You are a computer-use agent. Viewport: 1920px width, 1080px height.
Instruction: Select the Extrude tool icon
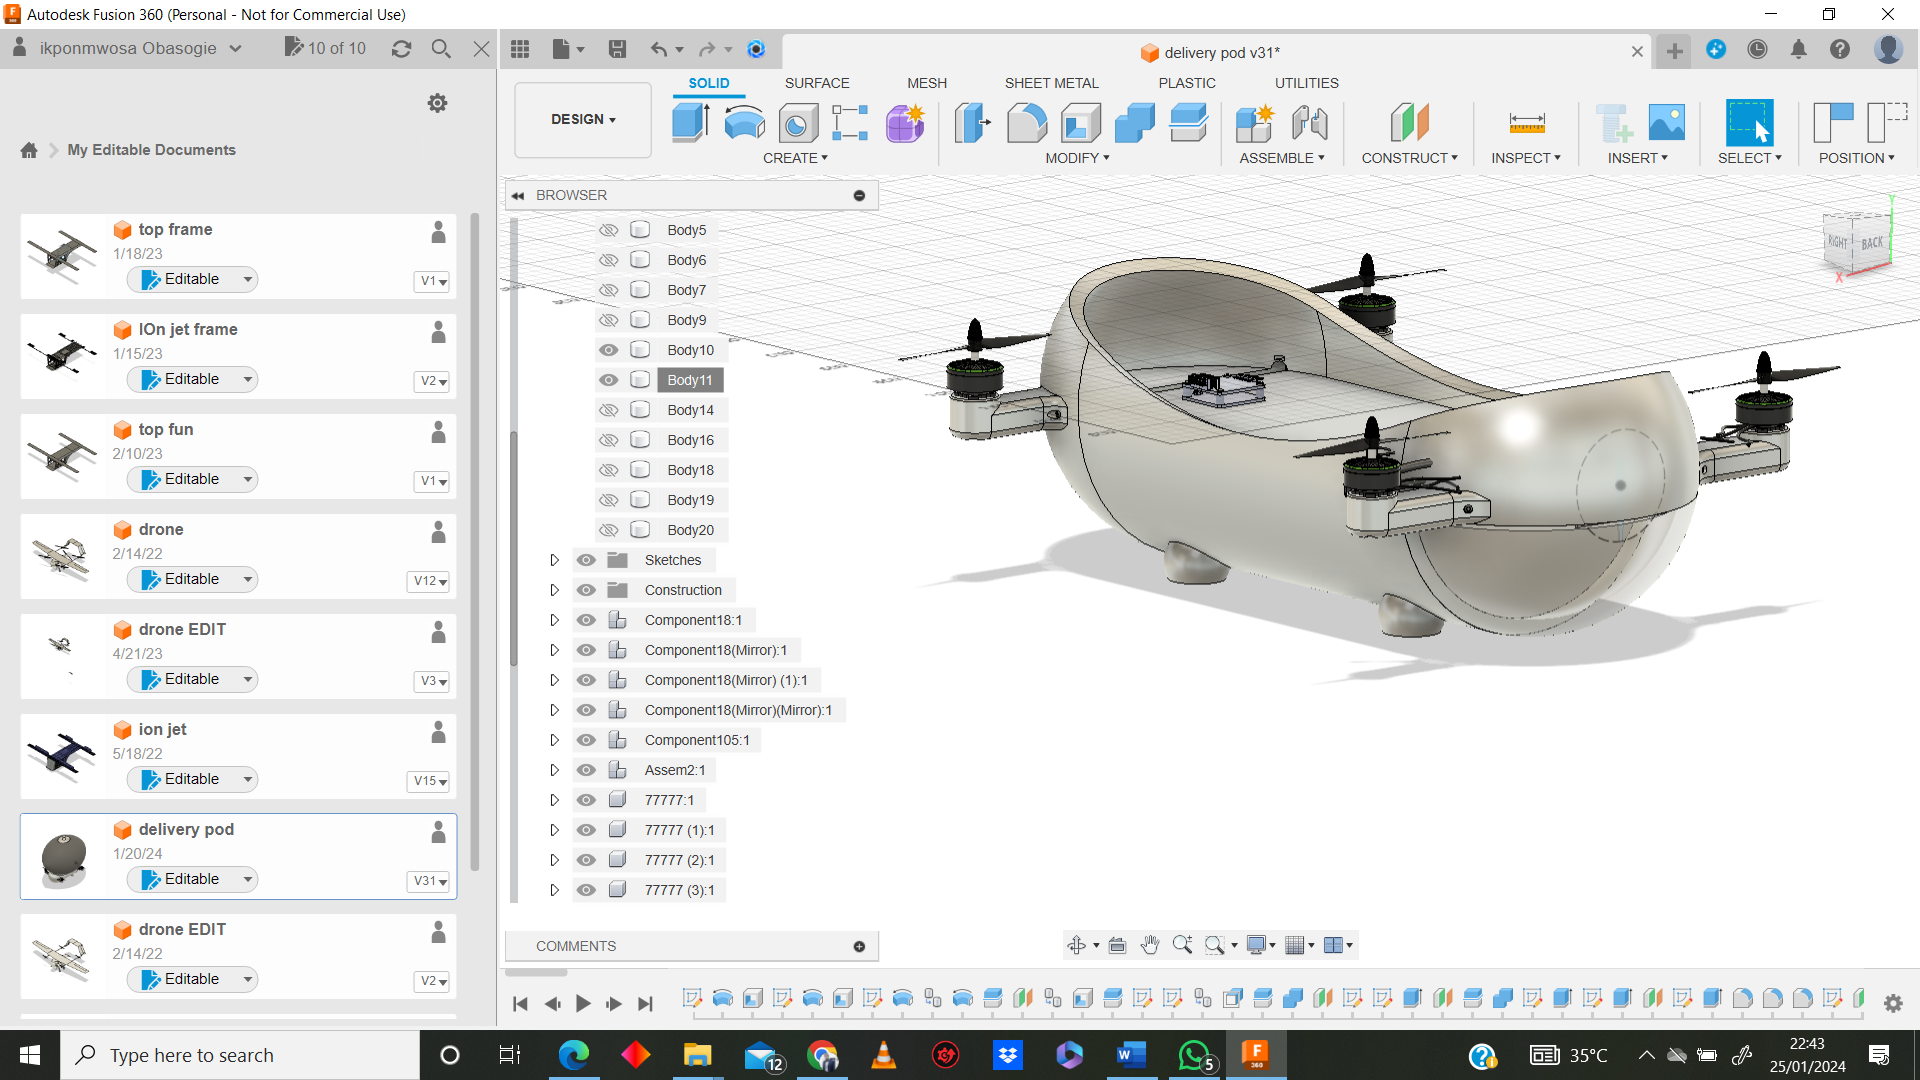pyautogui.click(x=690, y=123)
